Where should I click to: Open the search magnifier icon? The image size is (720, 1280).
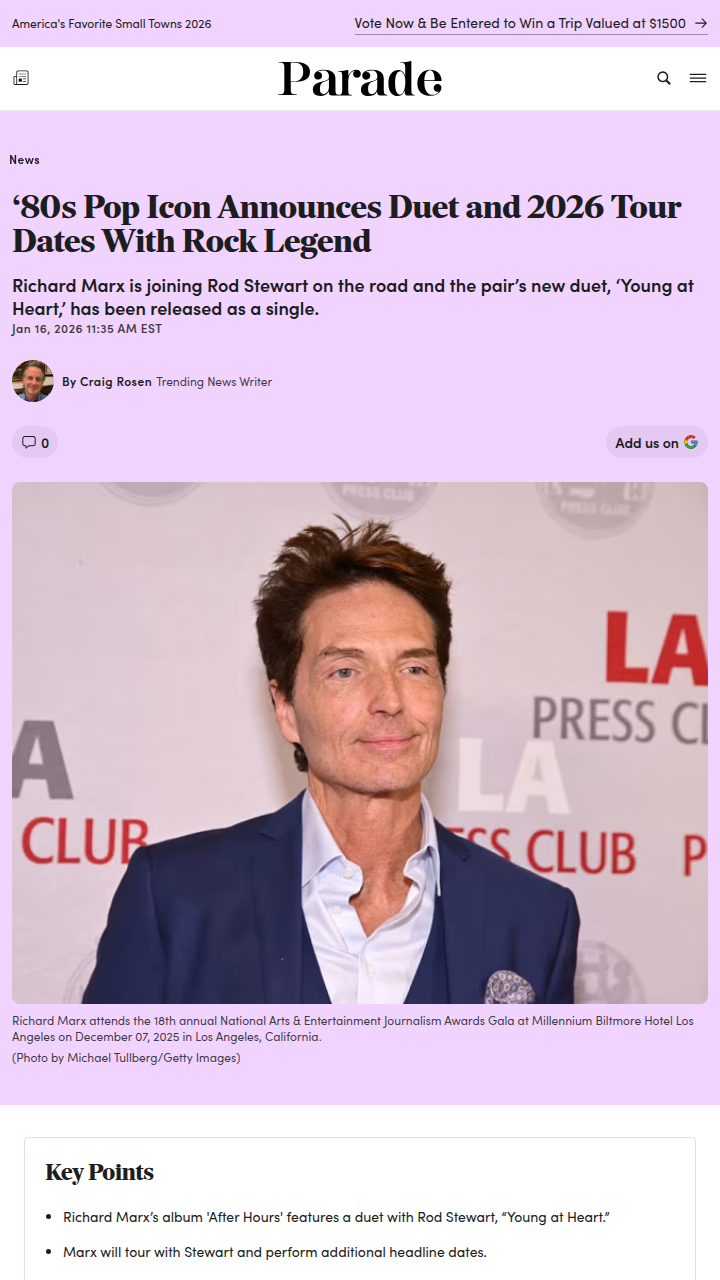pos(664,78)
